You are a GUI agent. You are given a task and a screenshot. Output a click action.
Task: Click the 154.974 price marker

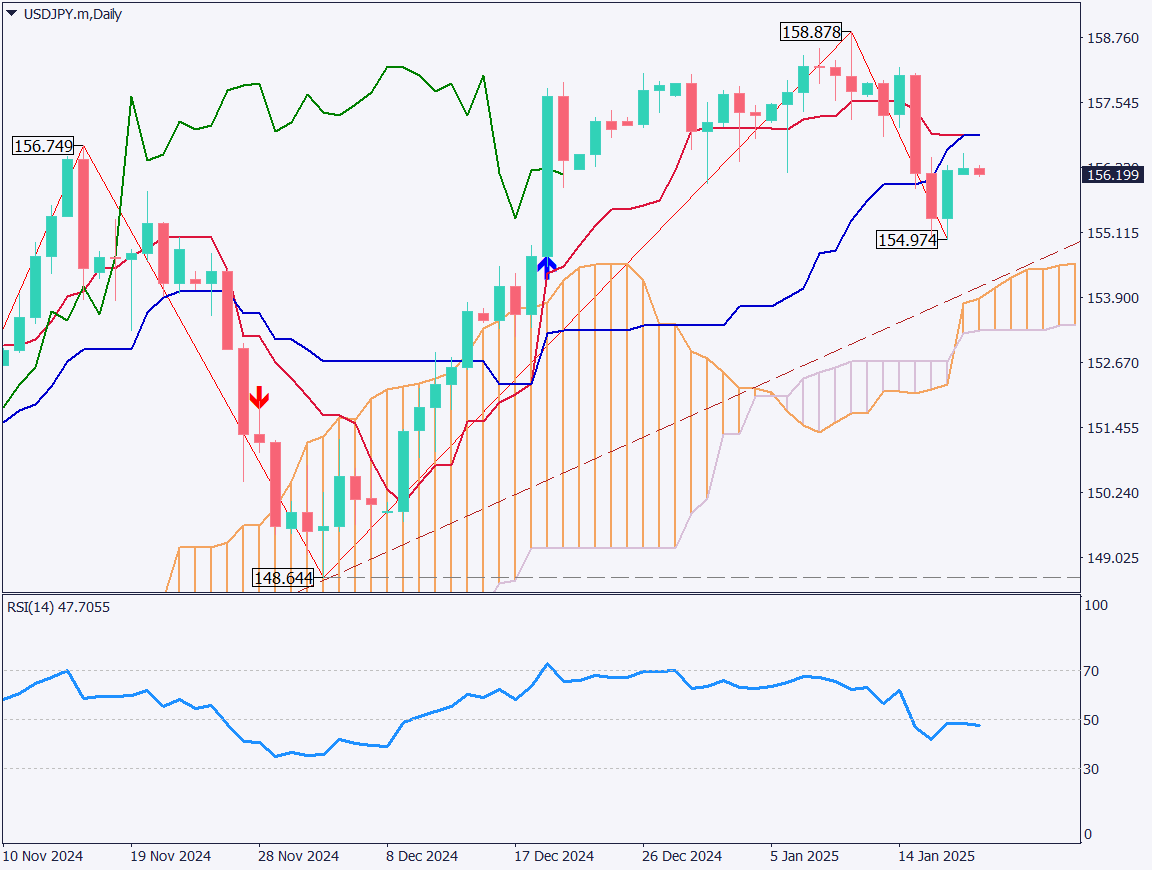tap(907, 239)
